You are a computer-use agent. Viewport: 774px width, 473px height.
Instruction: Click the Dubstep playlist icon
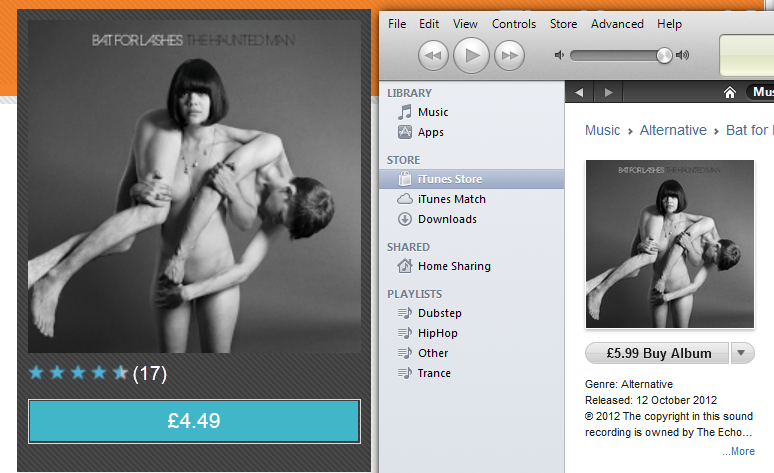coord(405,313)
